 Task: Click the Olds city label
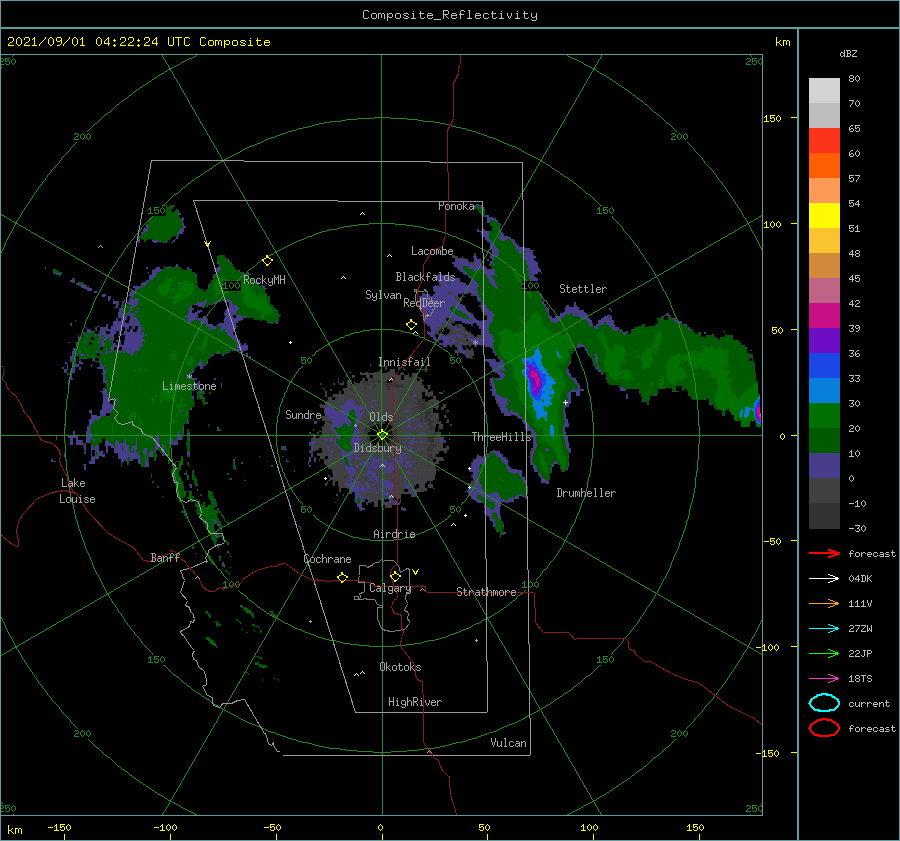tap(381, 417)
